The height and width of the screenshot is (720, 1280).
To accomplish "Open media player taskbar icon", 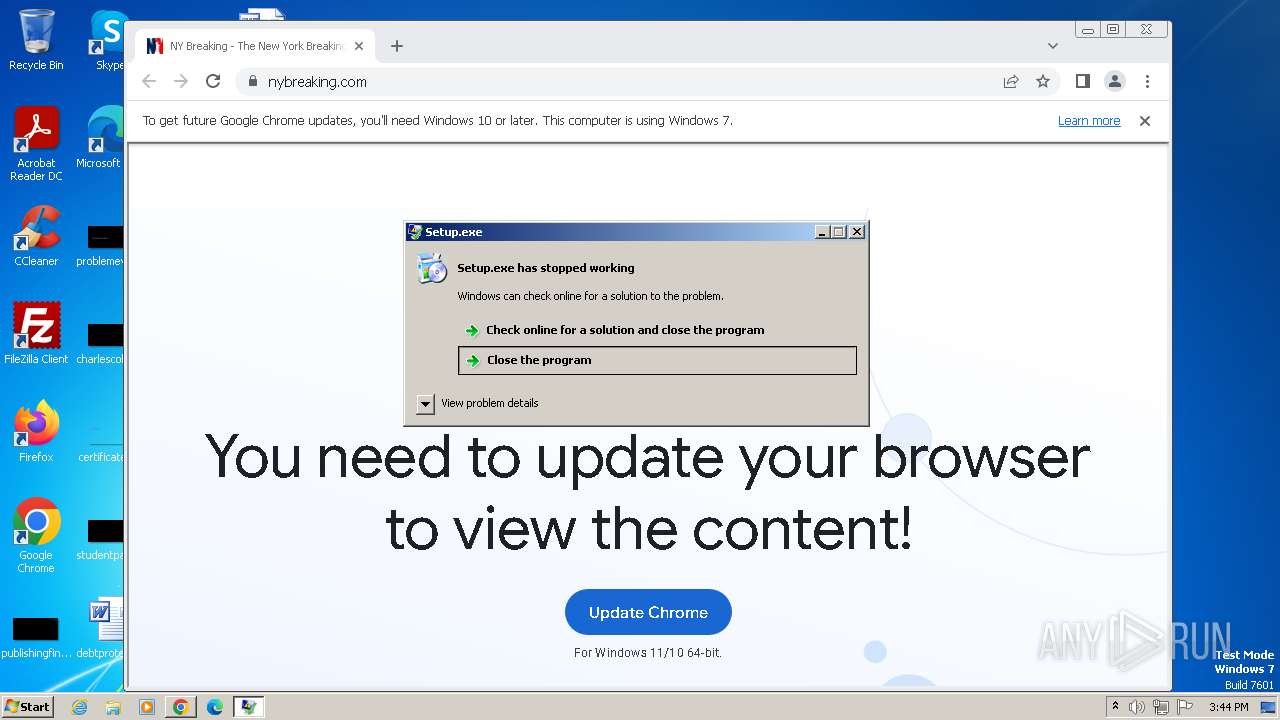I will 147,707.
